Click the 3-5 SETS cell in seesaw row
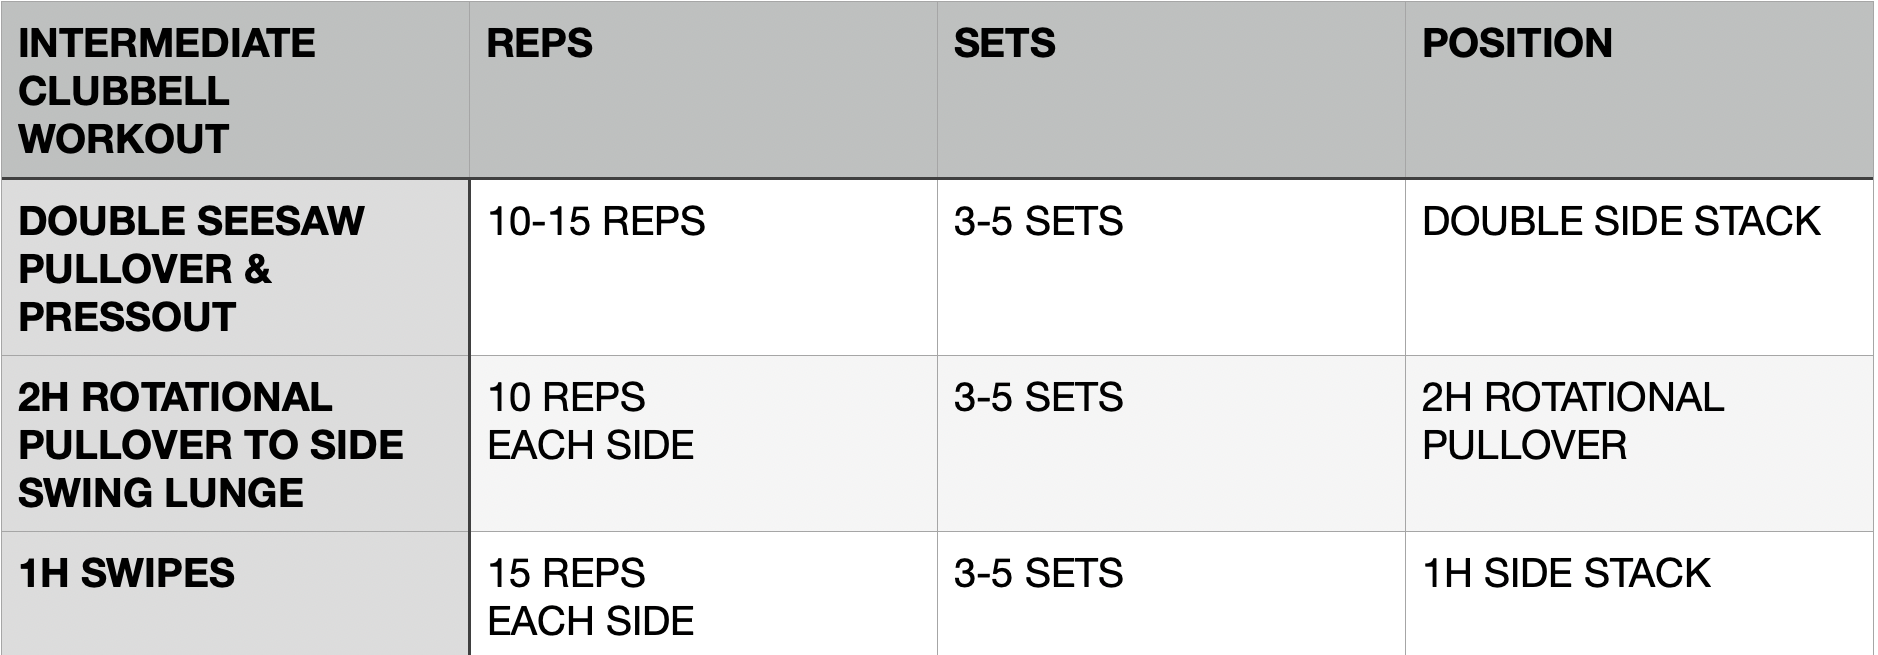 [1171, 267]
